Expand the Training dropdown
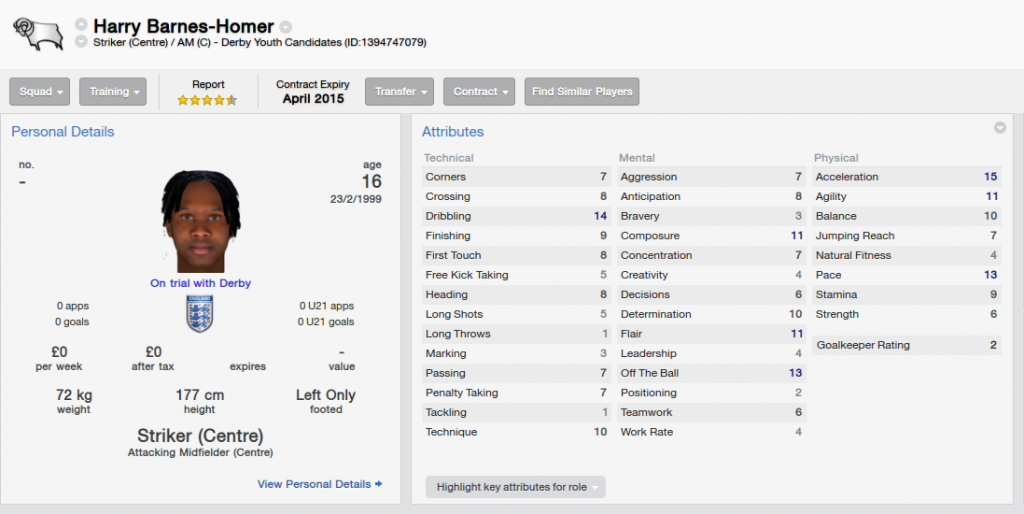Viewport: 1024px width, 514px height. point(113,91)
